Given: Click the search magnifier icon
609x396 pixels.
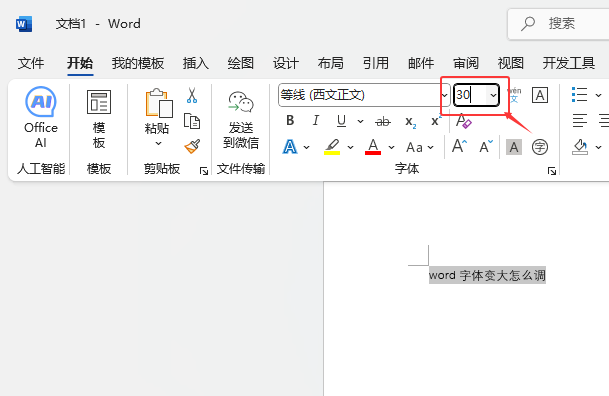Looking at the screenshot, I should click(528, 24).
